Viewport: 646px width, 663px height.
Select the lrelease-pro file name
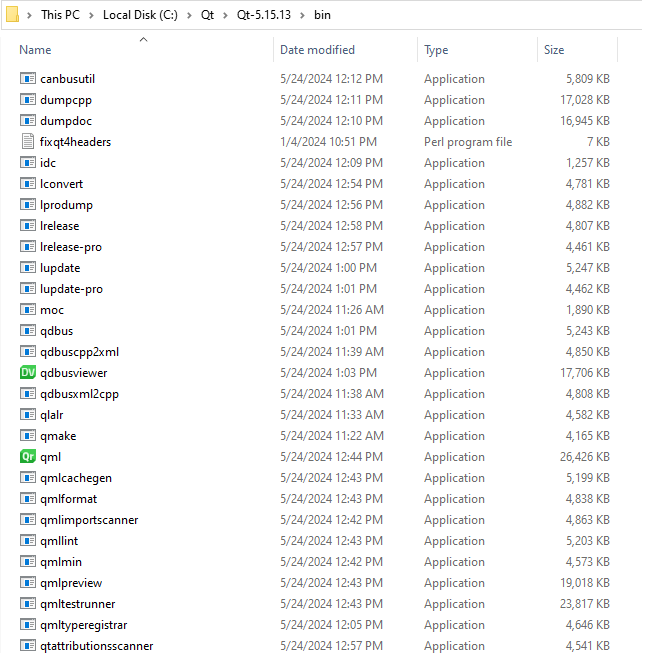[71, 247]
